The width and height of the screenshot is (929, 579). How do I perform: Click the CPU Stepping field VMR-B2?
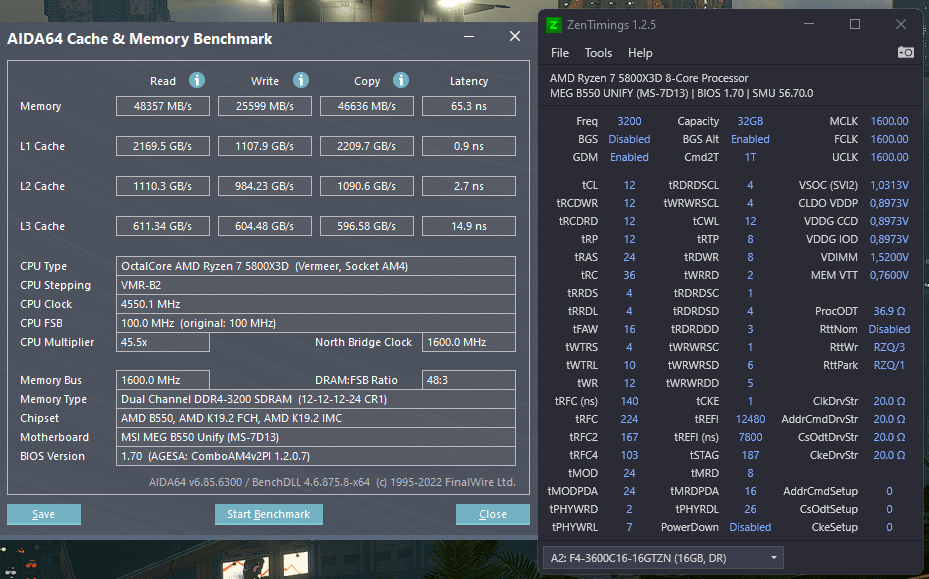316,285
